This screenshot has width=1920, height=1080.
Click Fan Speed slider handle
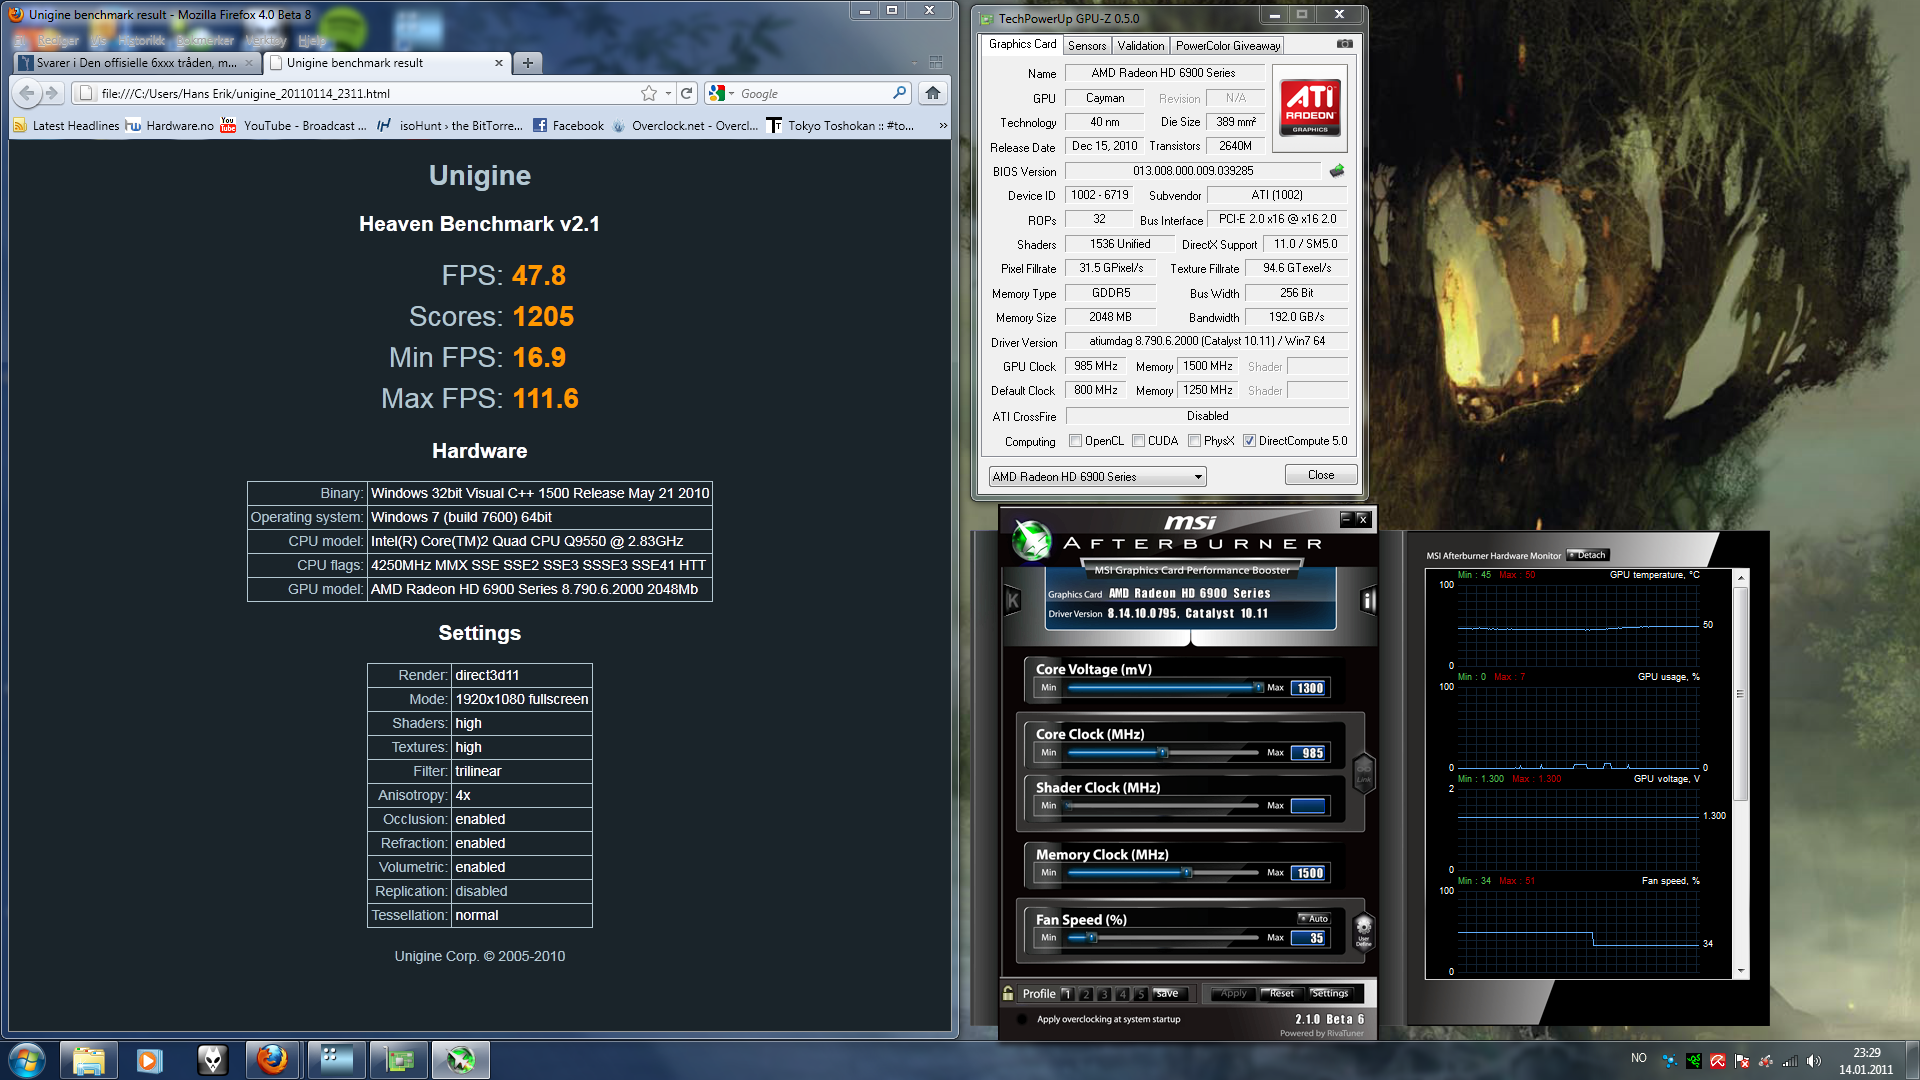pyautogui.click(x=1092, y=937)
